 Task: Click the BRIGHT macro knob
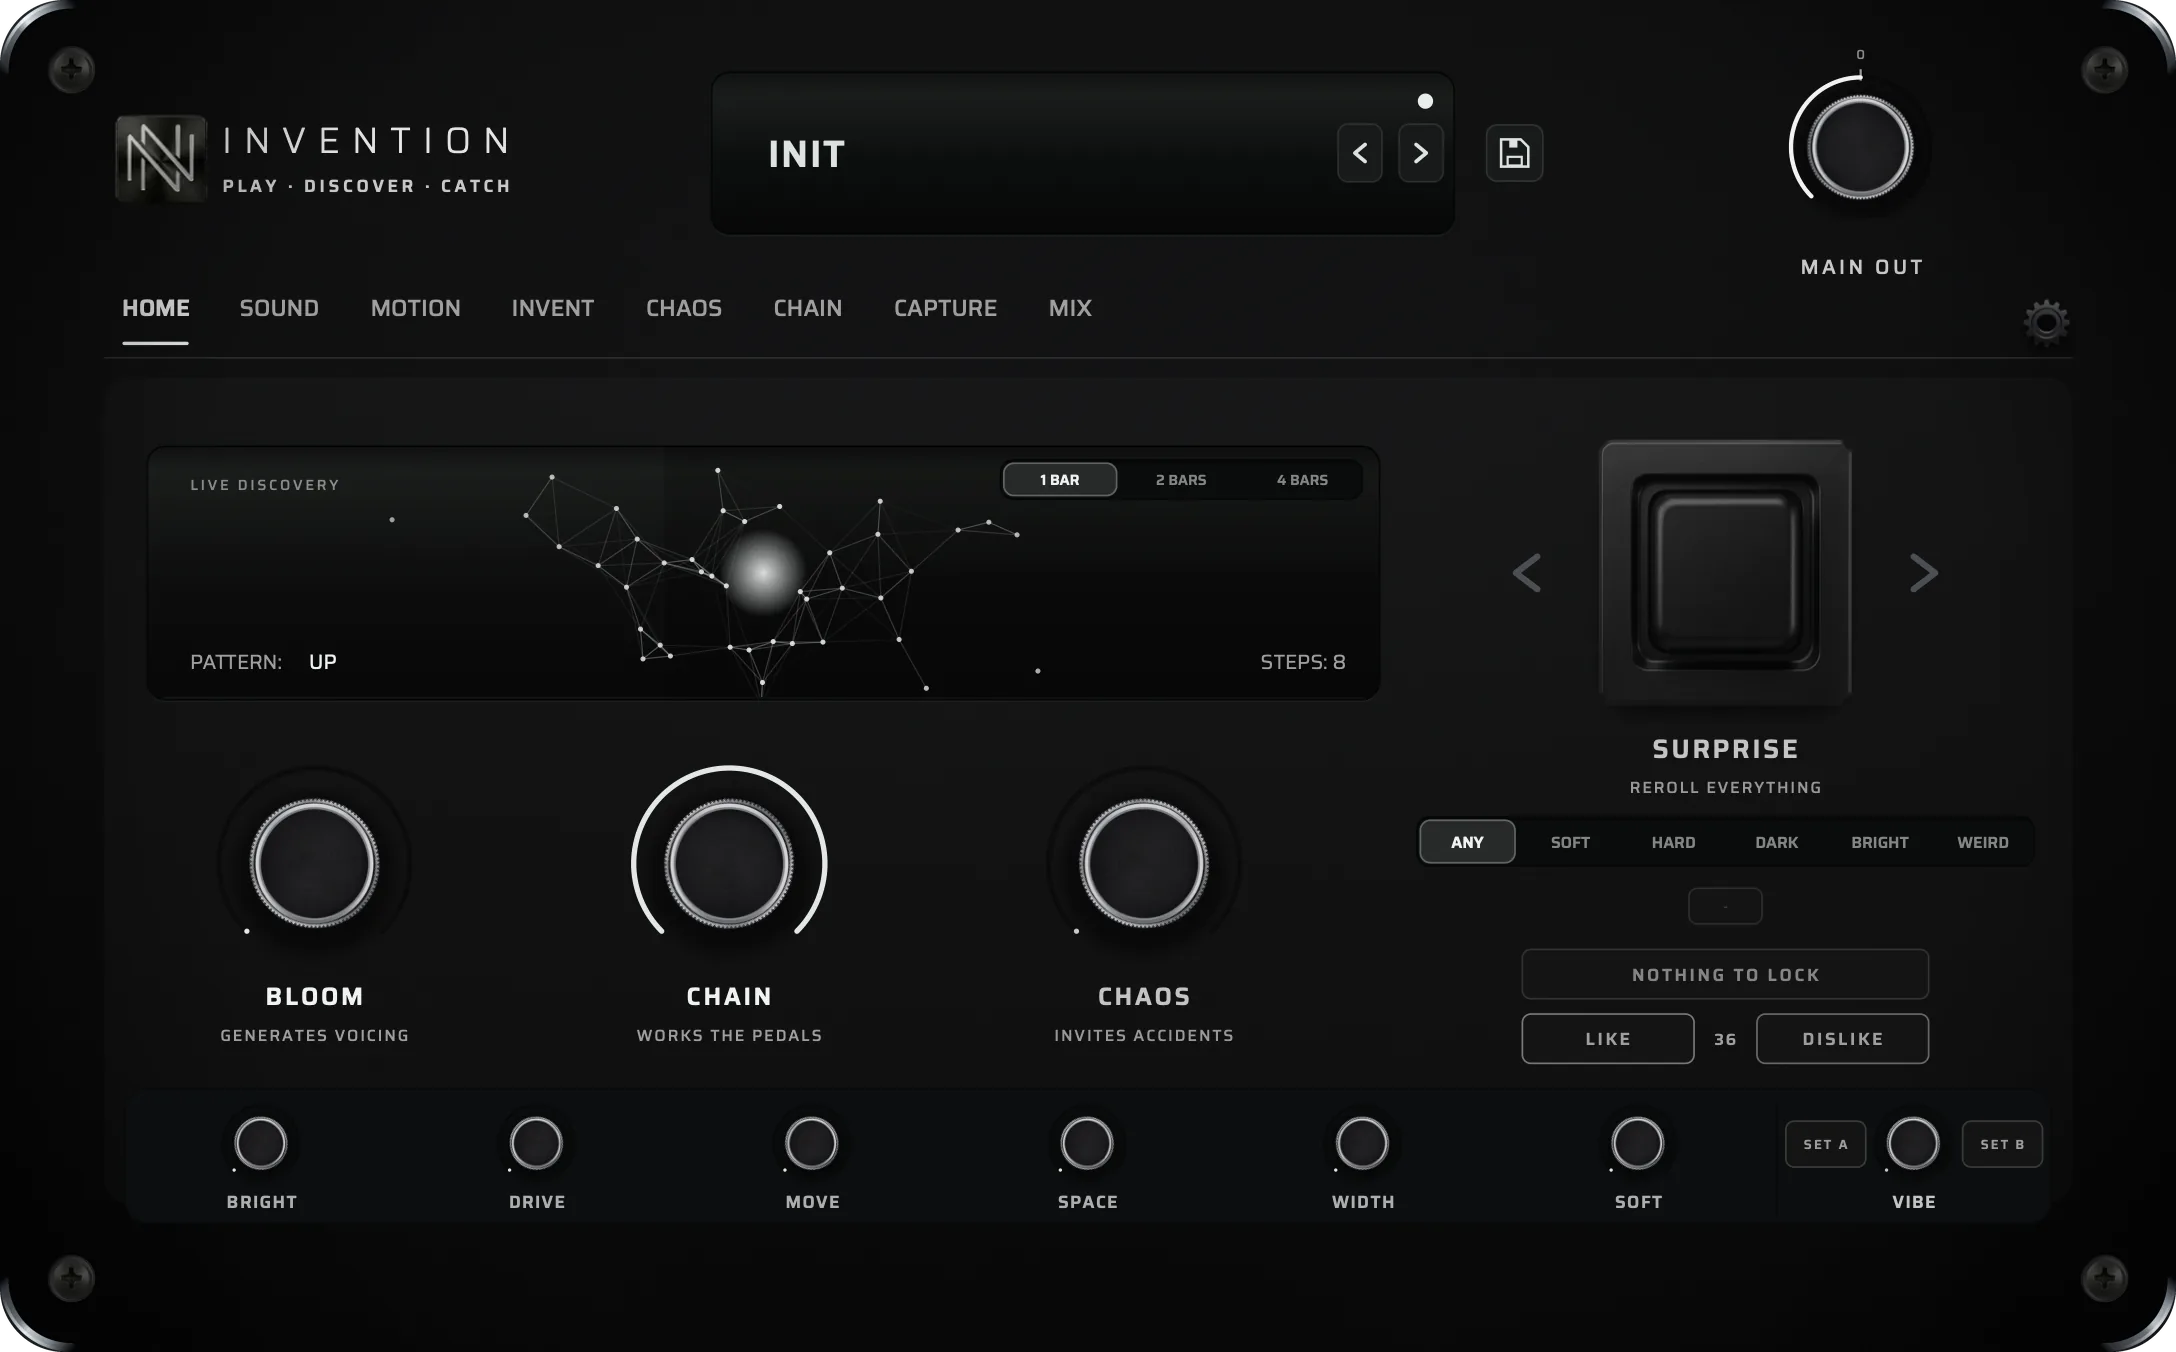261,1143
